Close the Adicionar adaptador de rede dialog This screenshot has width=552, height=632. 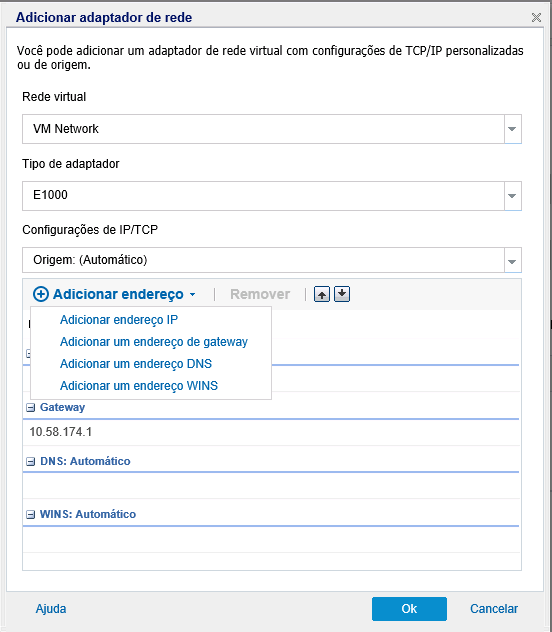point(536,17)
